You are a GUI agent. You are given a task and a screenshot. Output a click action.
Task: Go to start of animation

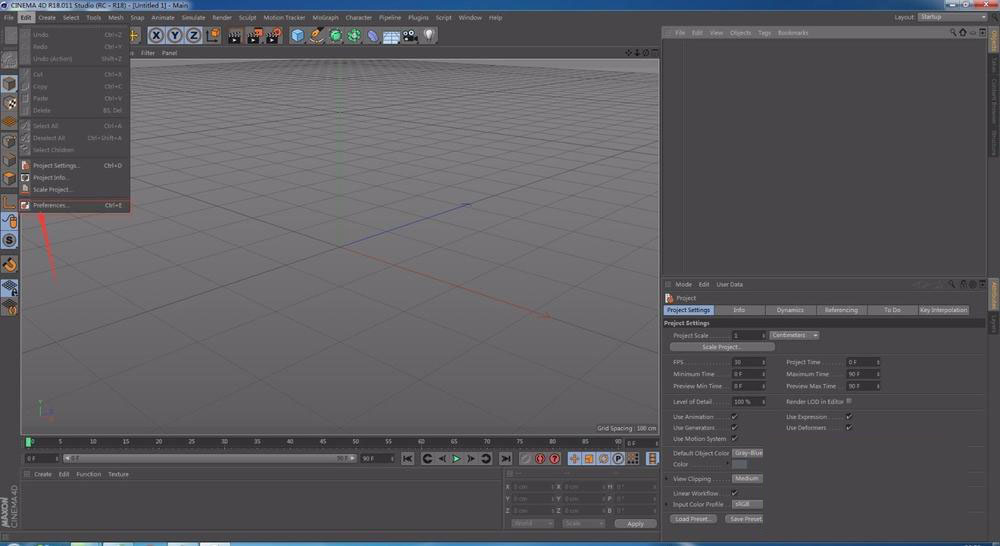408,459
